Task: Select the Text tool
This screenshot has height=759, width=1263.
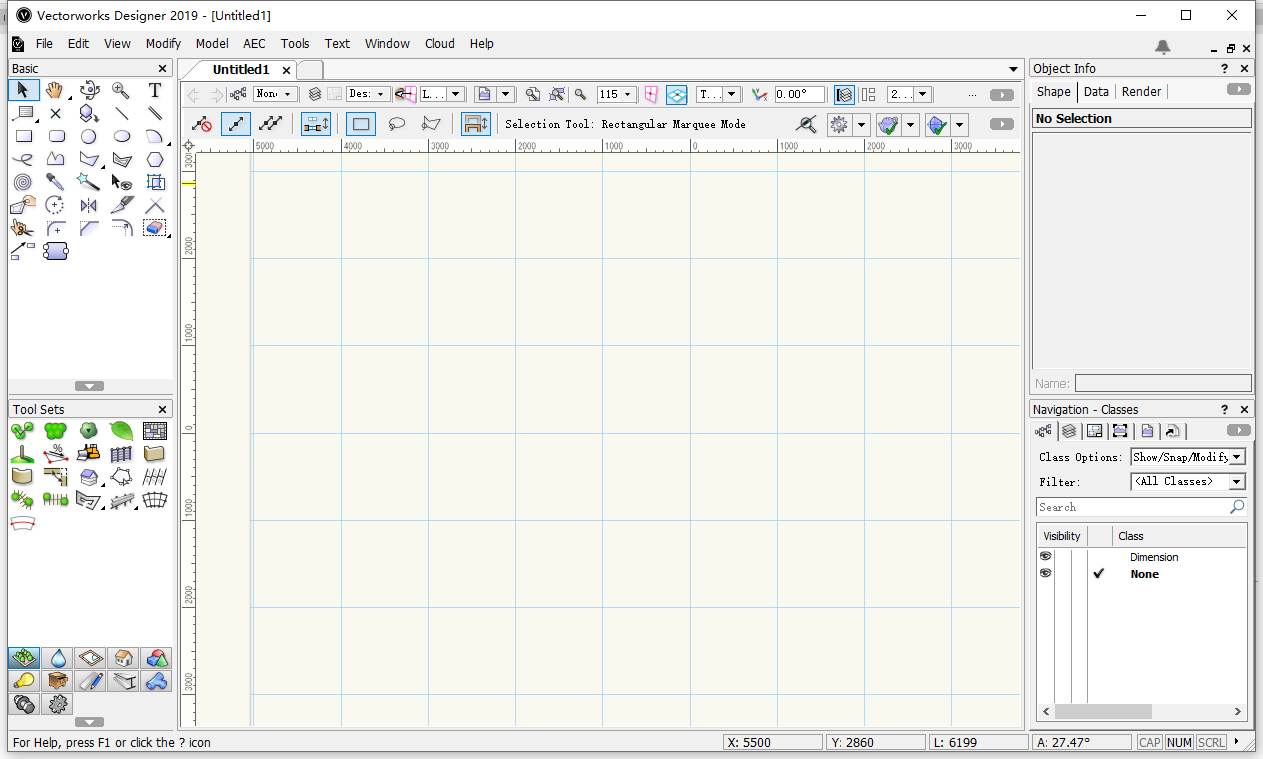Action: pyautogui.click(x=155, y=90)
